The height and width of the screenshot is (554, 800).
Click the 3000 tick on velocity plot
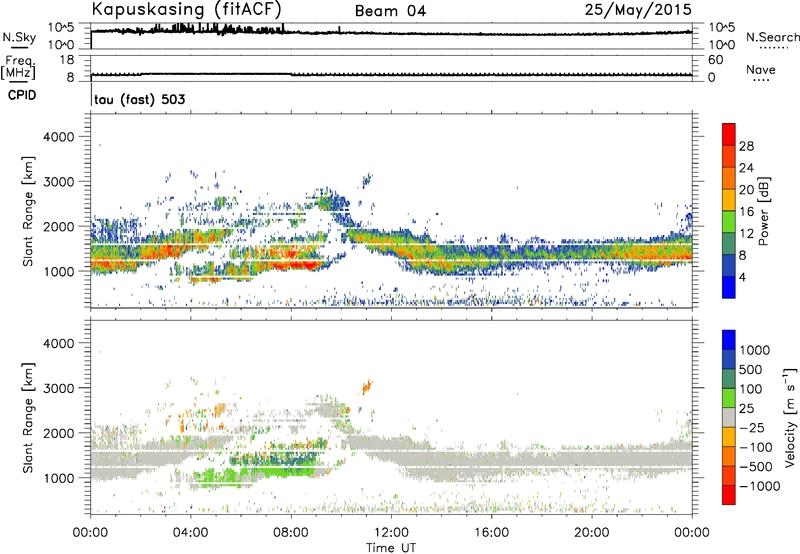59,388
